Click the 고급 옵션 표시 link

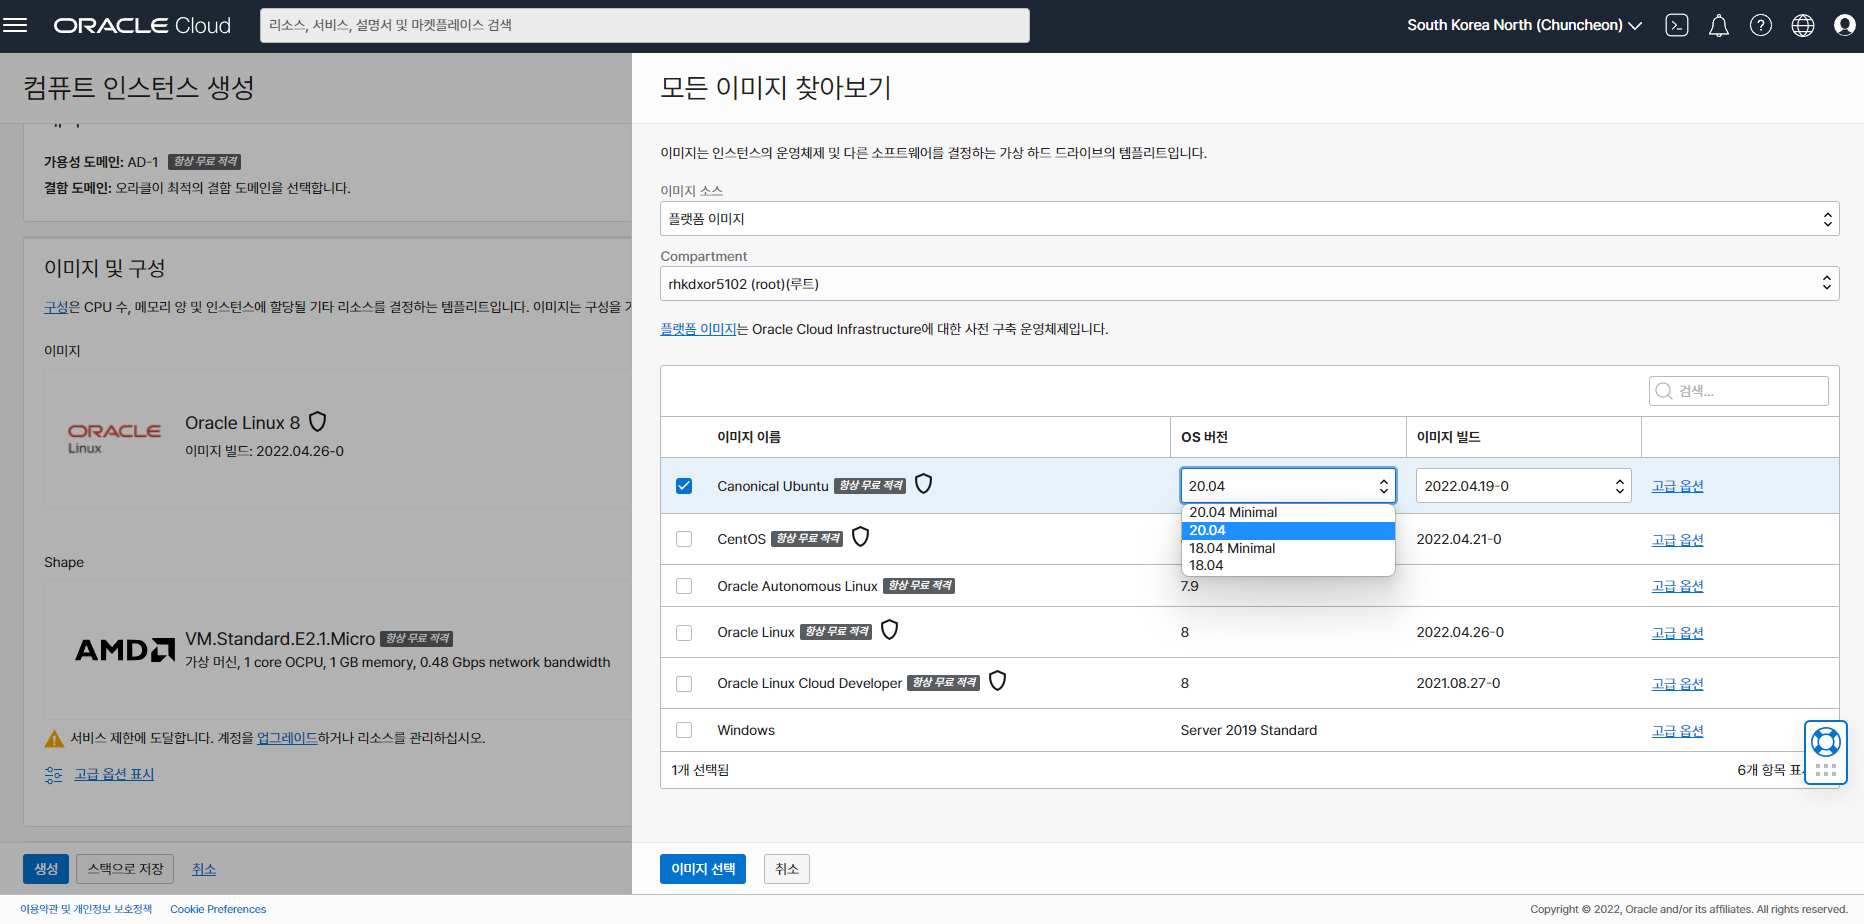(x=114, y=774)
